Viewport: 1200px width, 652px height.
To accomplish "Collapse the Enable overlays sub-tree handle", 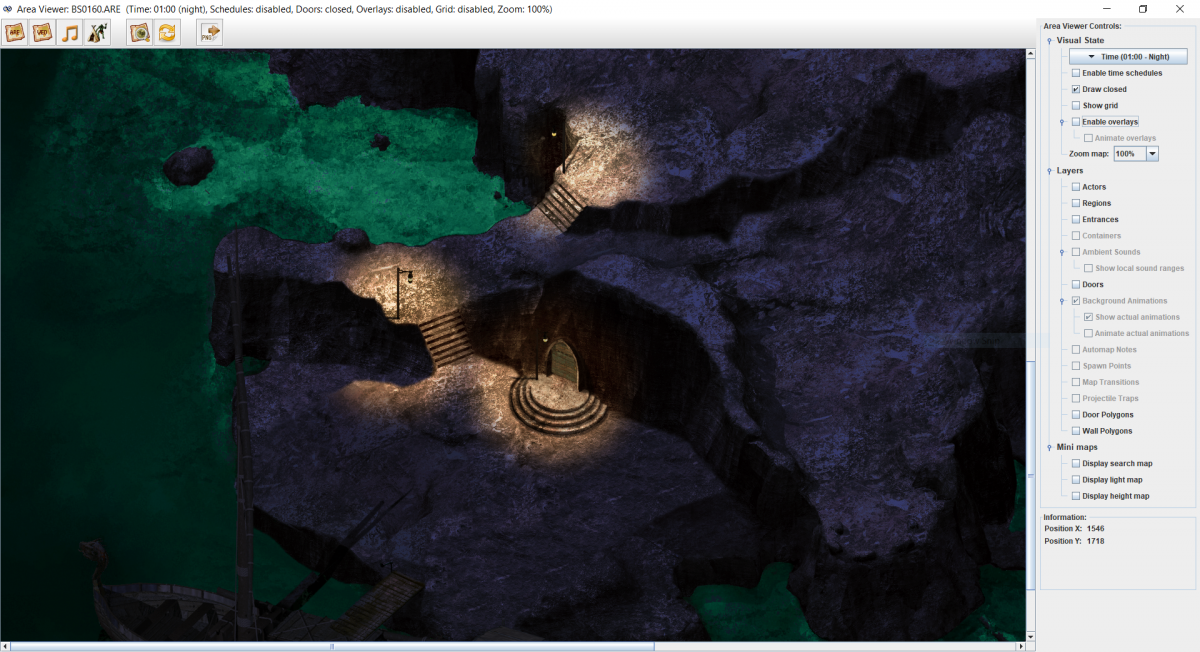I will (x=1062, y=122).
